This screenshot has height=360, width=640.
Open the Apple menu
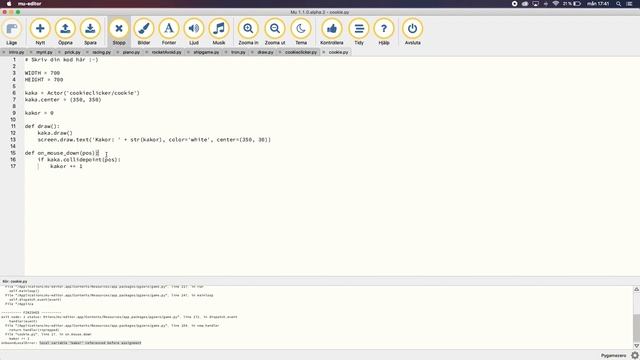point(9,4)
